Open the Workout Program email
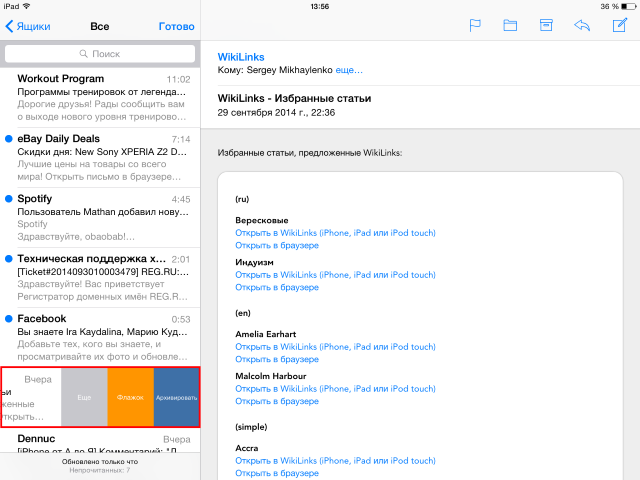This screenshot has width=640, height=480. [x=100, y=98]
